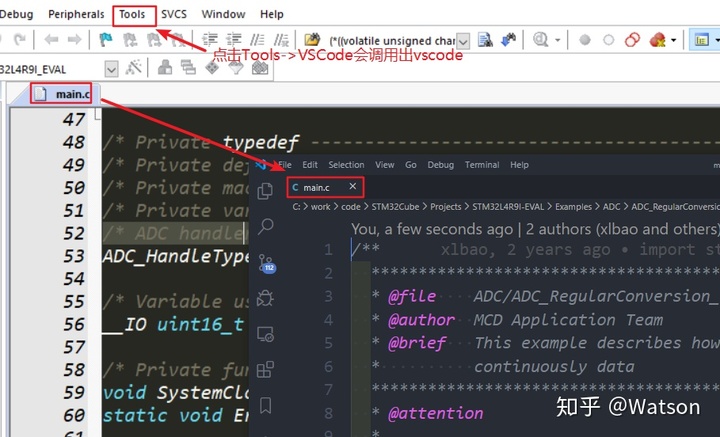The height and width of the screenshot is (437, 720).
Task: Click the Redo icon in Keil toolbar
Action: pyautogui.click(x=19, y=40)
